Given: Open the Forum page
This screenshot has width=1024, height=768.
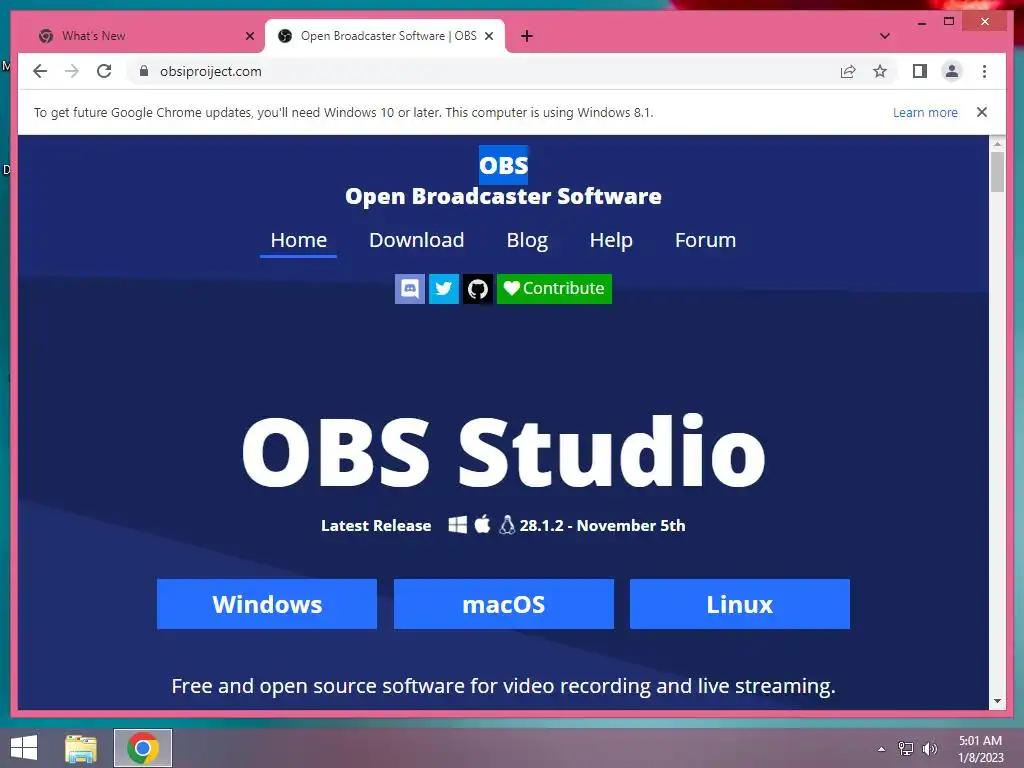Looking at the screenshot, I should (x=705, y=240).
